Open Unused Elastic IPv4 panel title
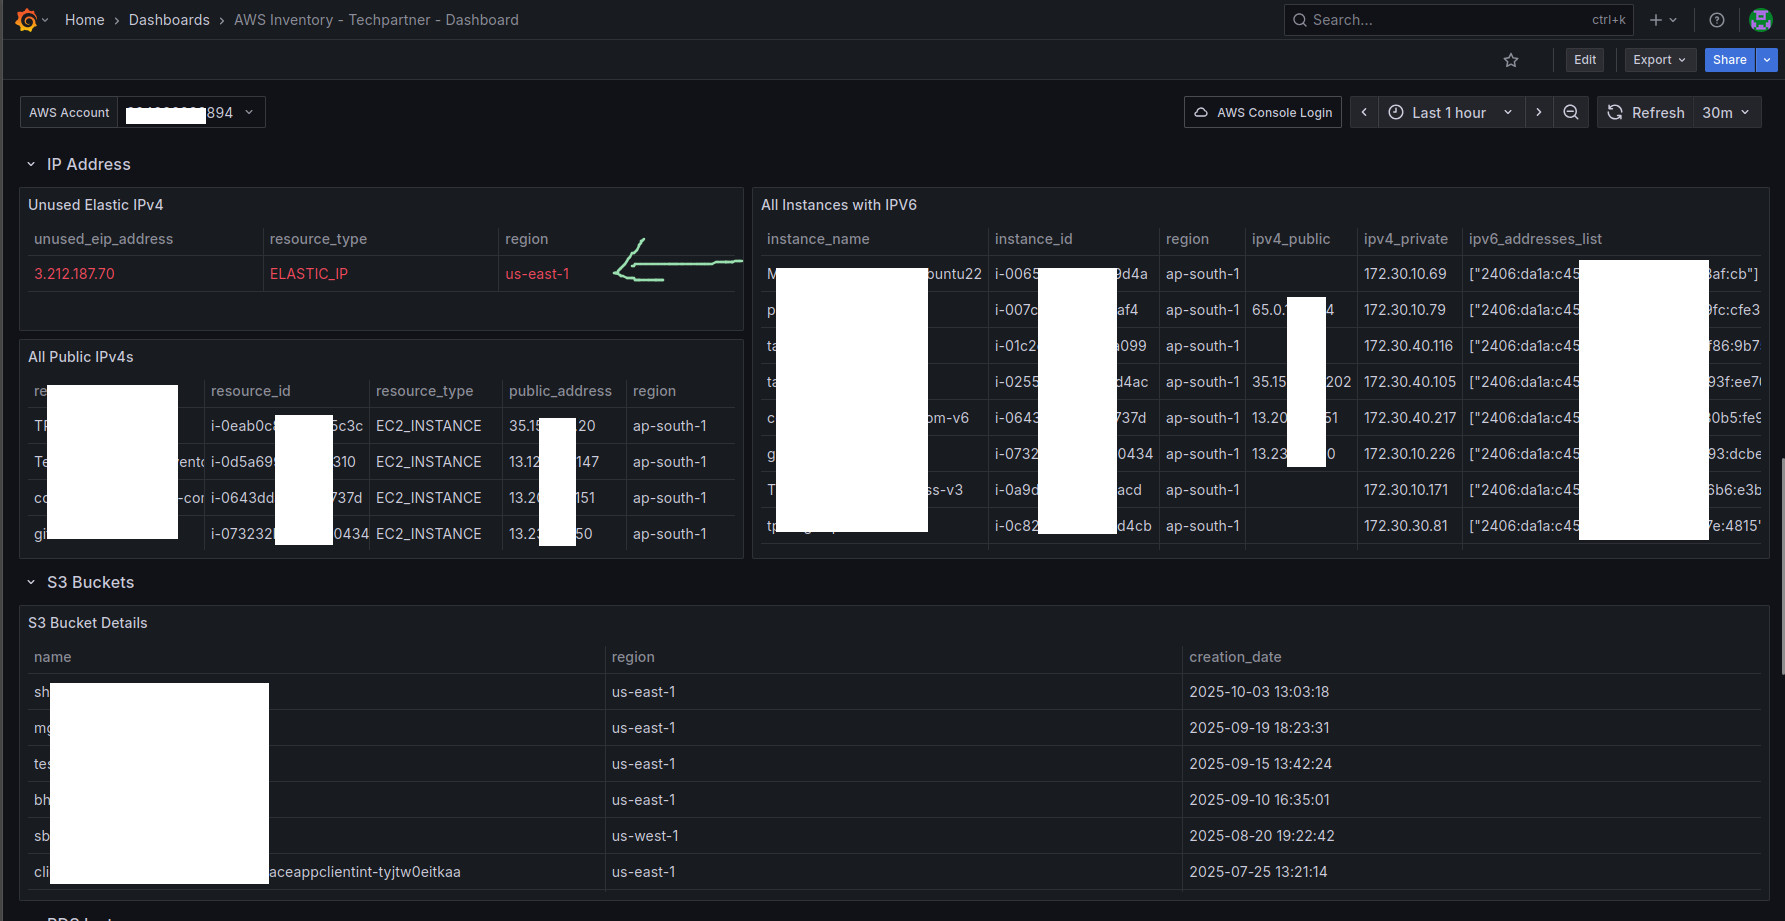The height and width of the screenshot is (921, 1785). 96,205
